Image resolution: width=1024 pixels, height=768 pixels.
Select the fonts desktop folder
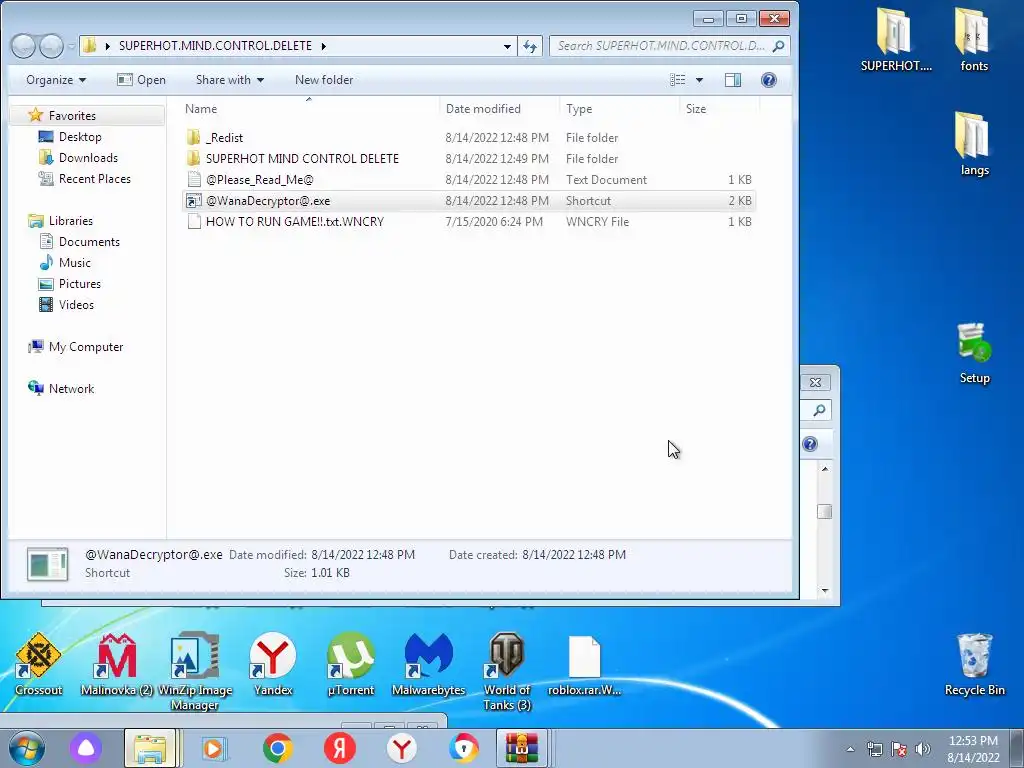[x=973, y=40]
